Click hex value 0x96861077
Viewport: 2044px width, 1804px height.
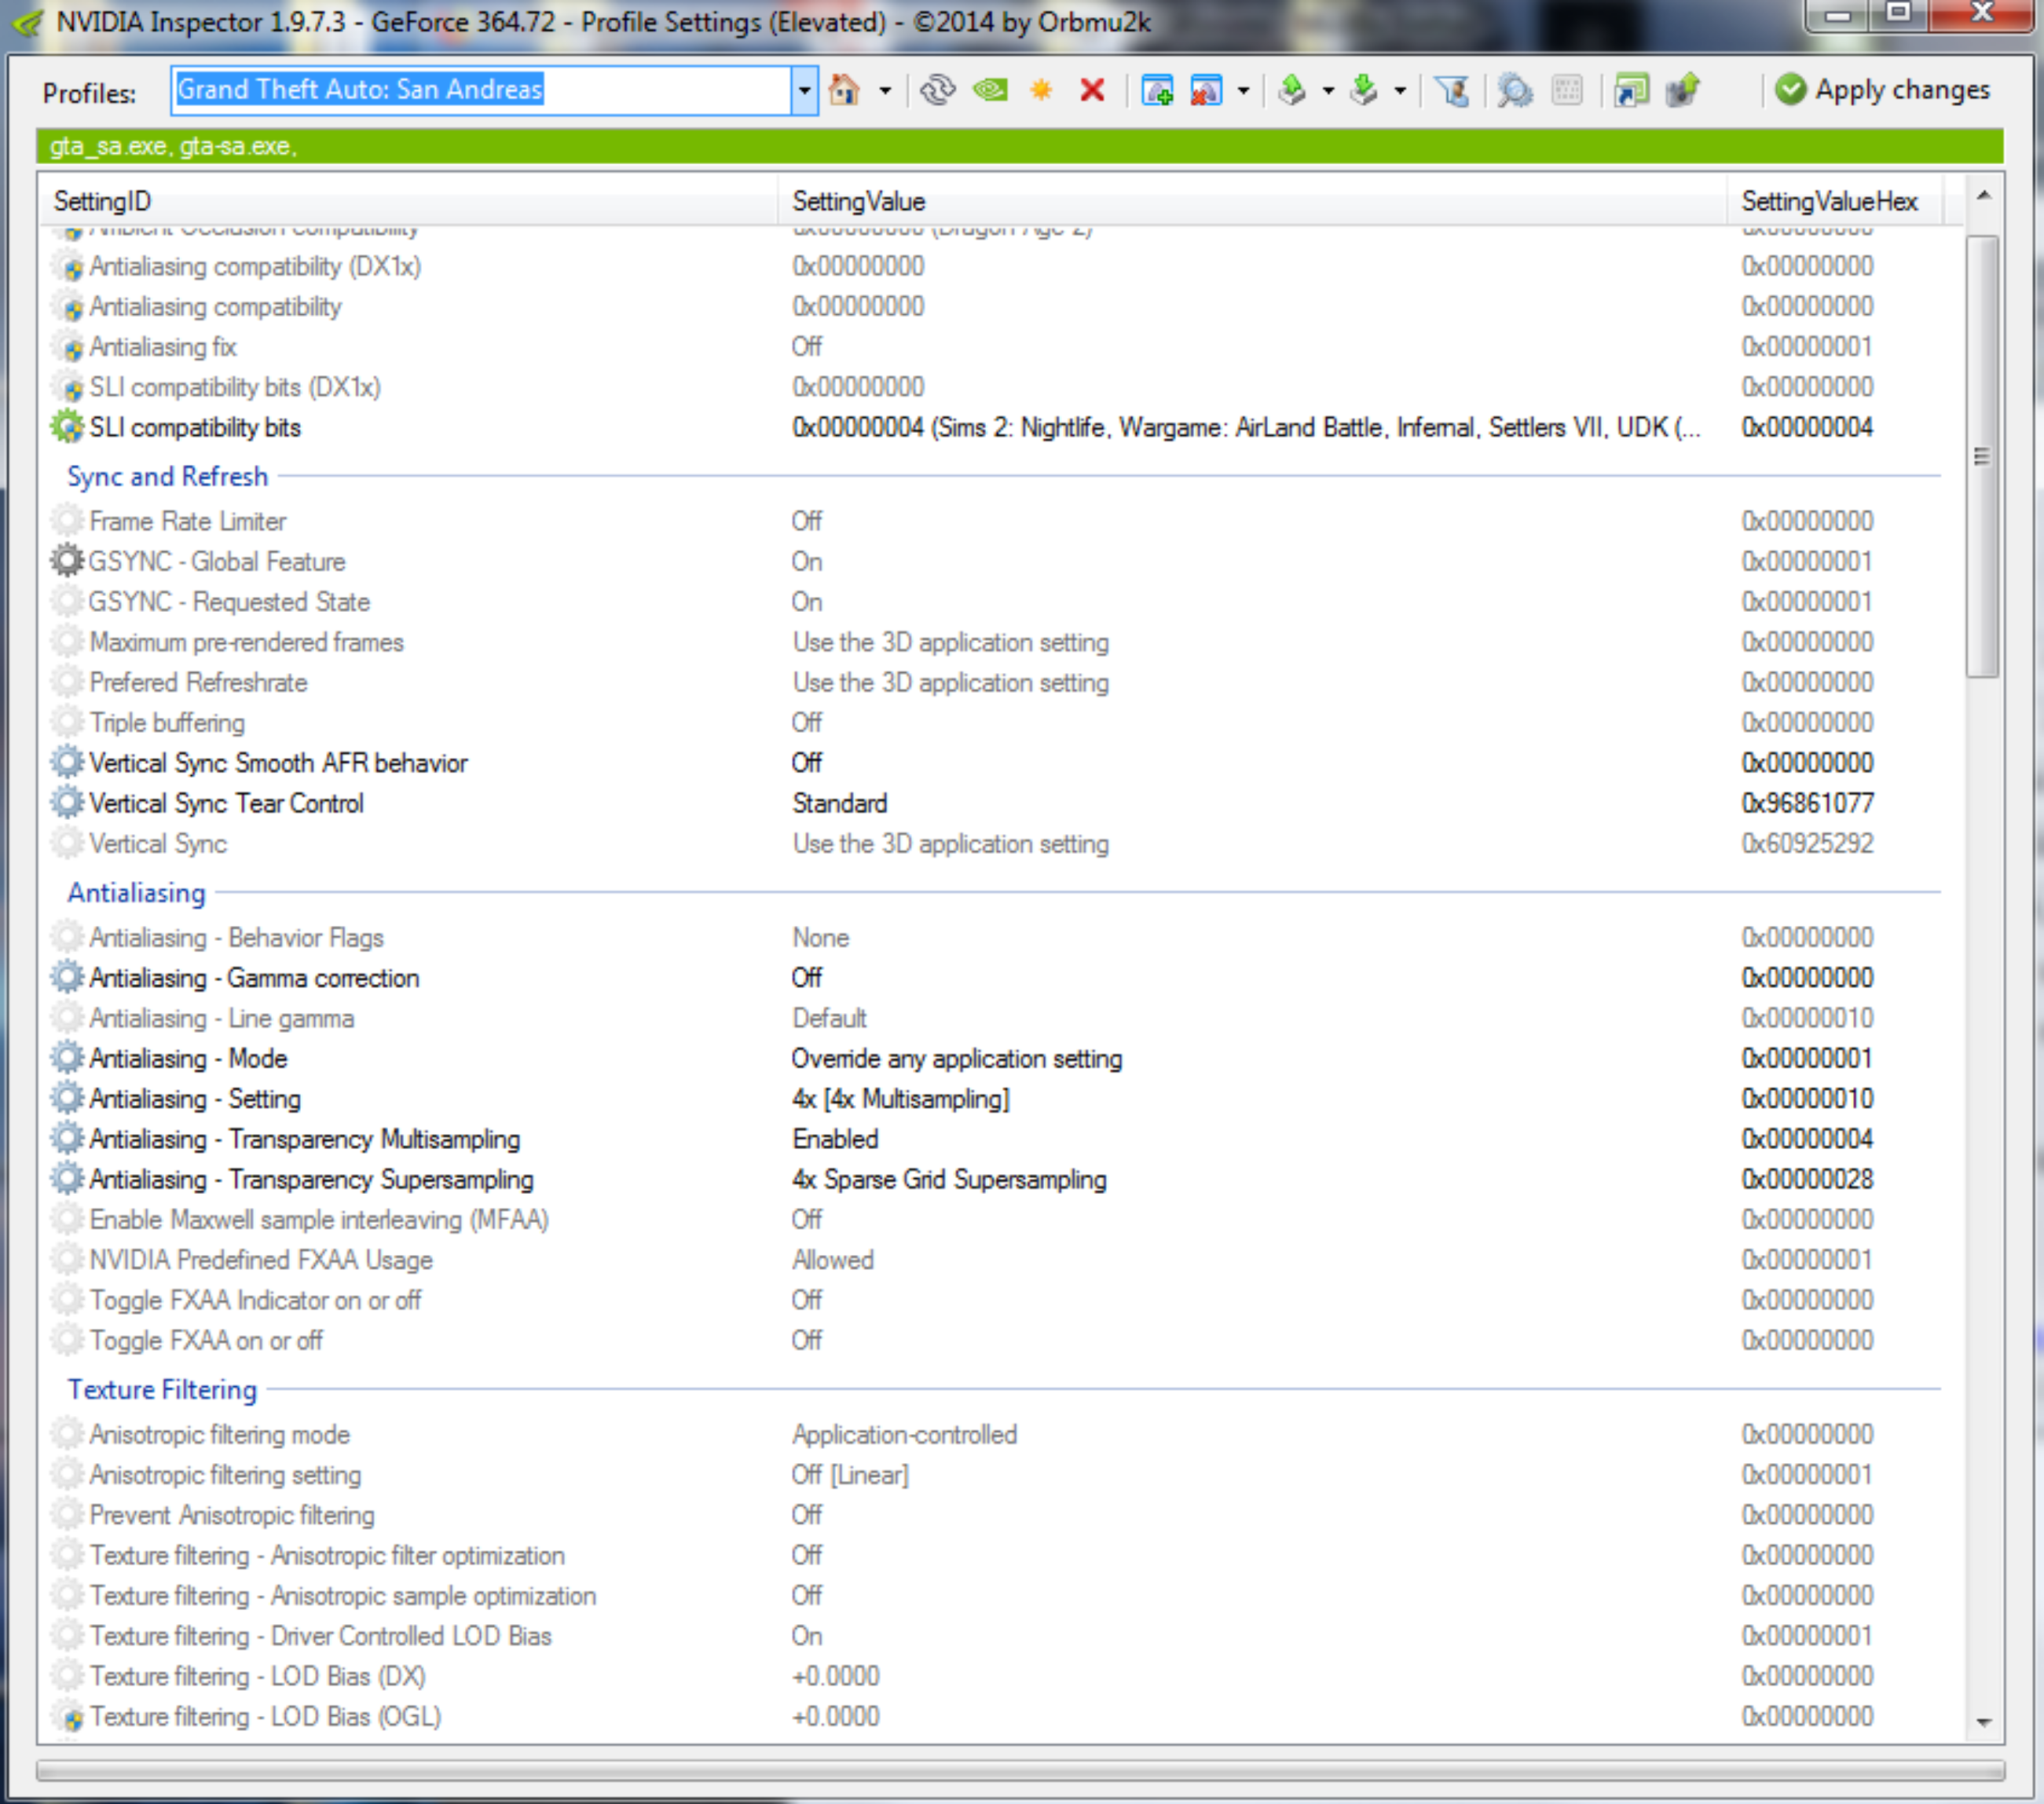click(x=1807, y=803)
